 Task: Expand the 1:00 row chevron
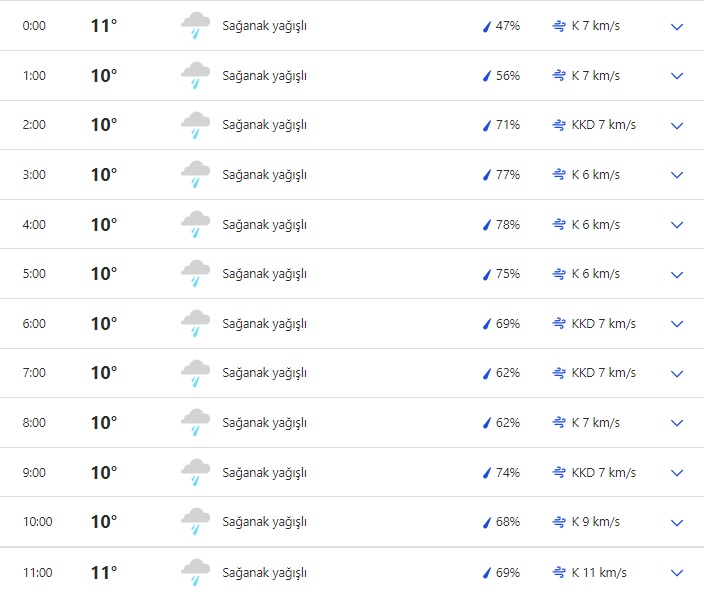point(677,76)
